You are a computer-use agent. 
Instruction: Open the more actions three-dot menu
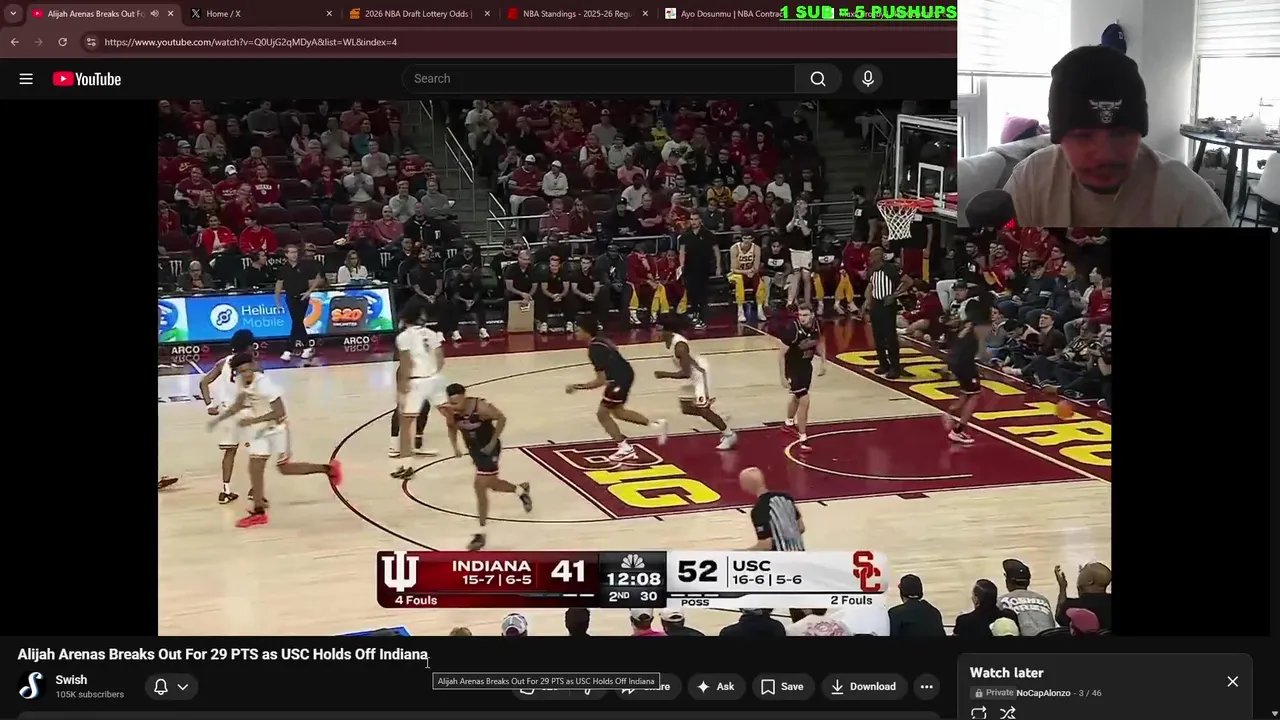tap(927, 687)
